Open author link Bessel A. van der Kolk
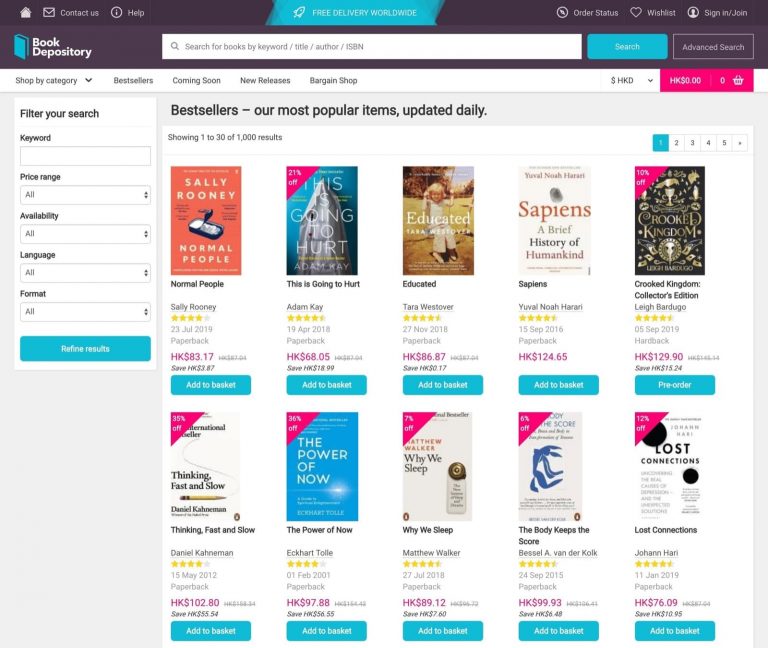This screenshot has width=768, height=648. [558, 553]
